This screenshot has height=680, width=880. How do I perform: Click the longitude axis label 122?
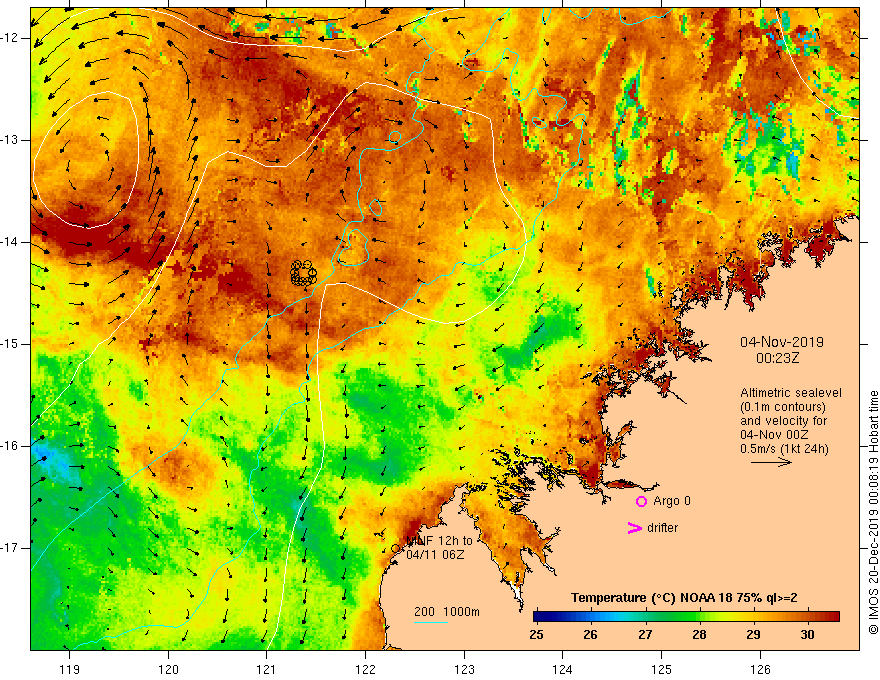[x=365, y=669]
